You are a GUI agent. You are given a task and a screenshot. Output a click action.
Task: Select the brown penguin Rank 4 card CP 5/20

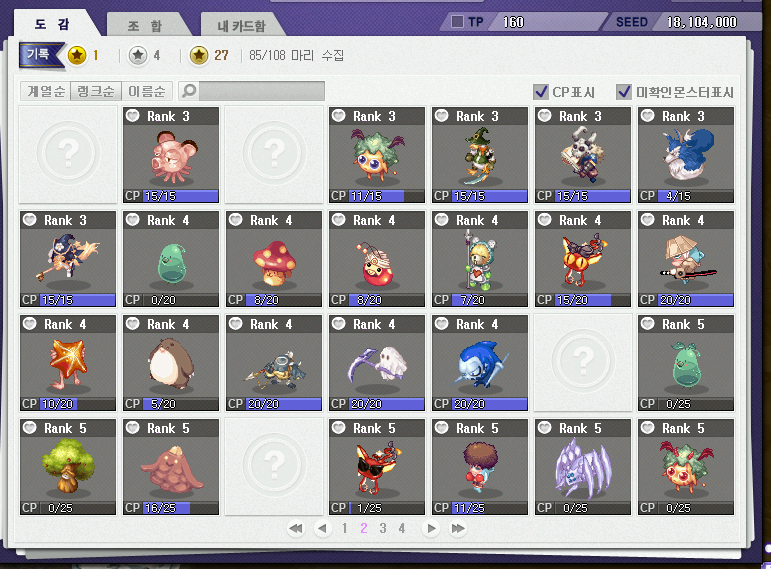171,363
